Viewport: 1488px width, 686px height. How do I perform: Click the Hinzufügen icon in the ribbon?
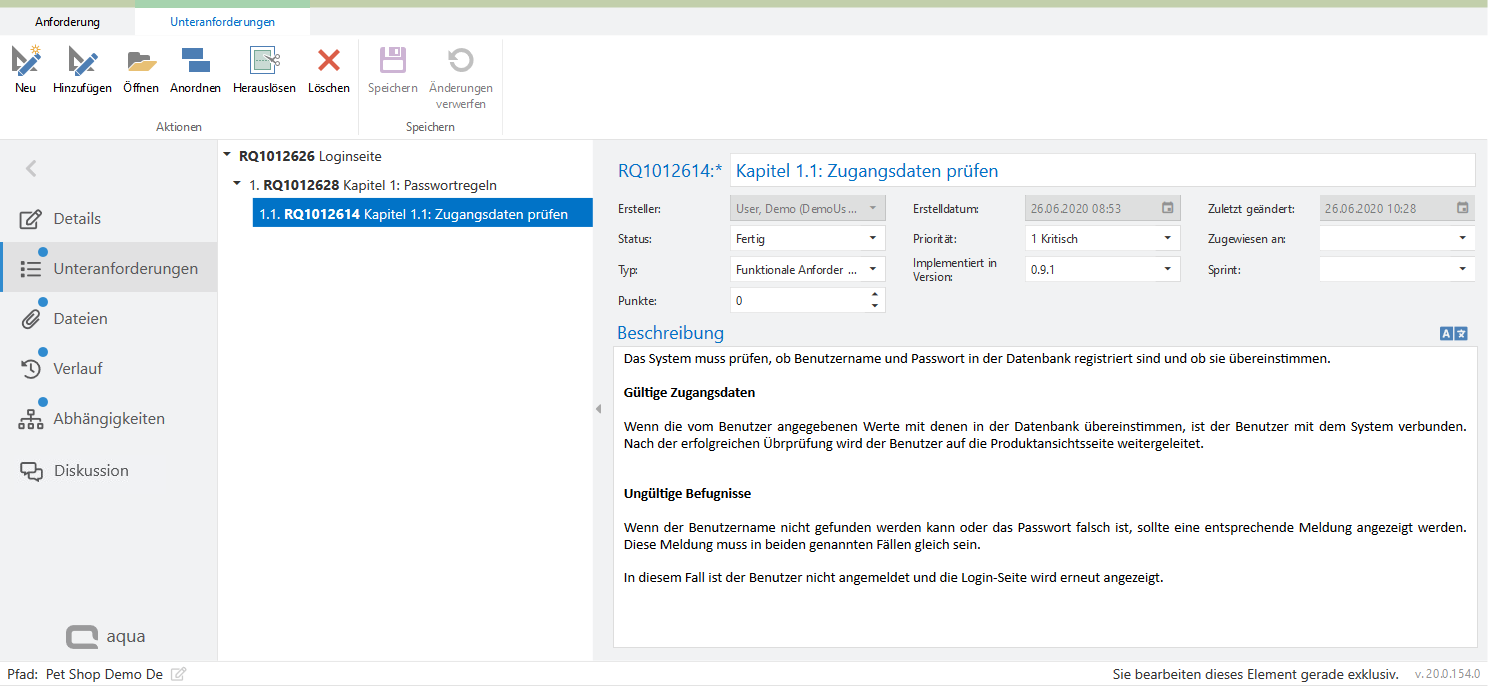tap(82, 62)
